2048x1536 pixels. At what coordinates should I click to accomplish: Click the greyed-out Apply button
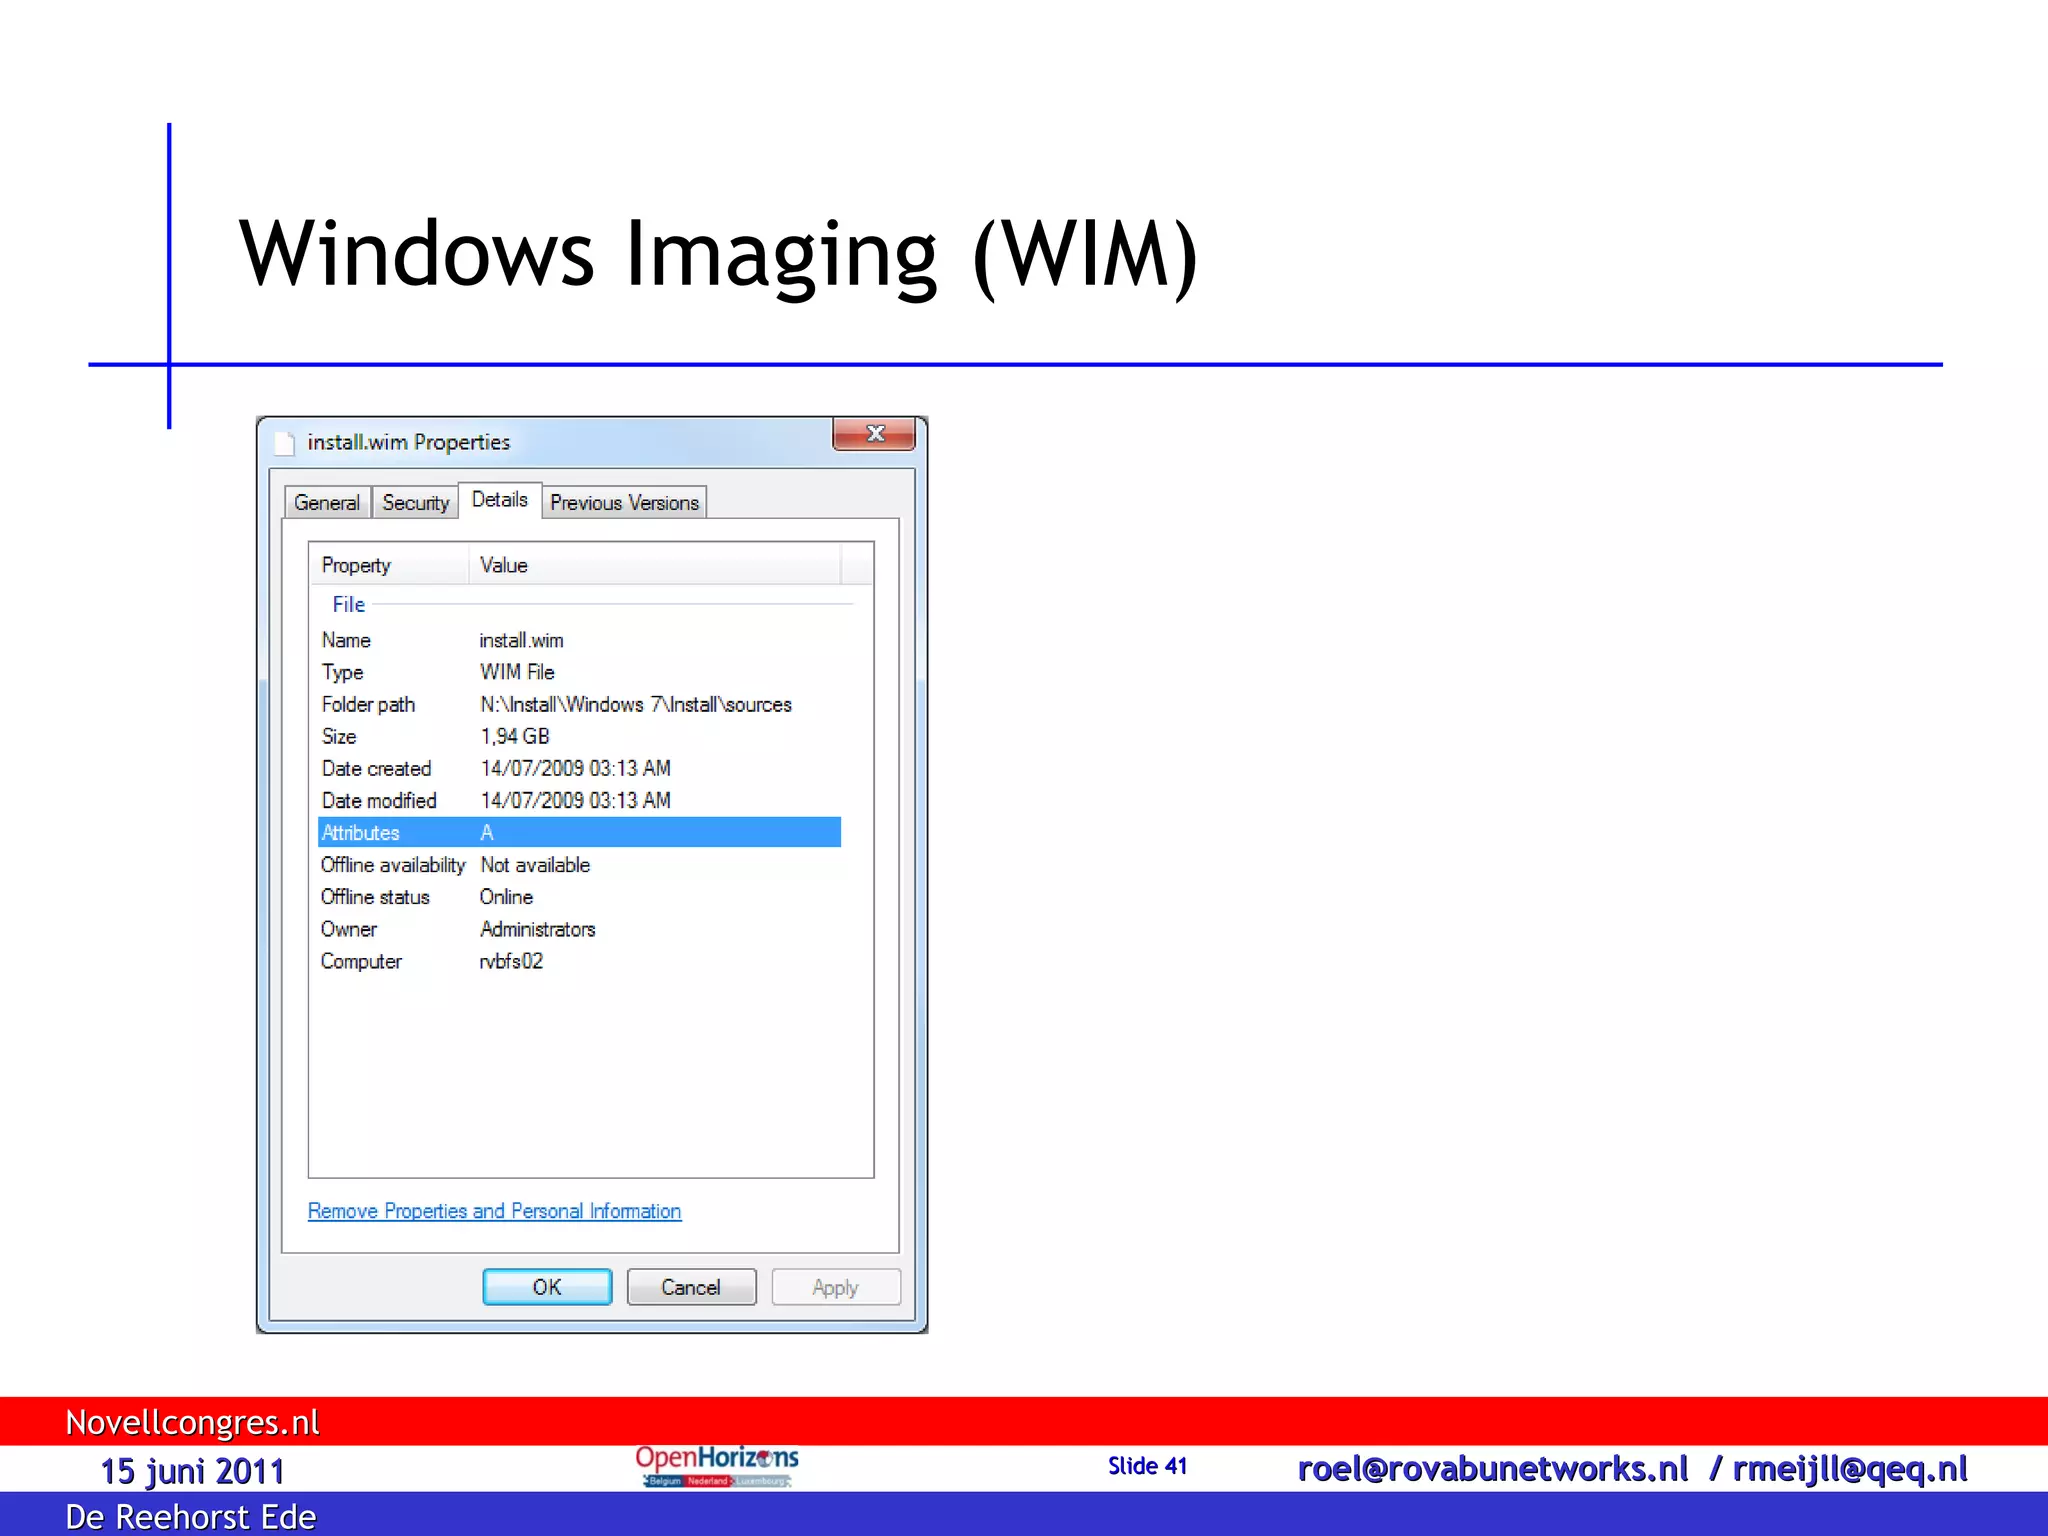click(835, 1287)
